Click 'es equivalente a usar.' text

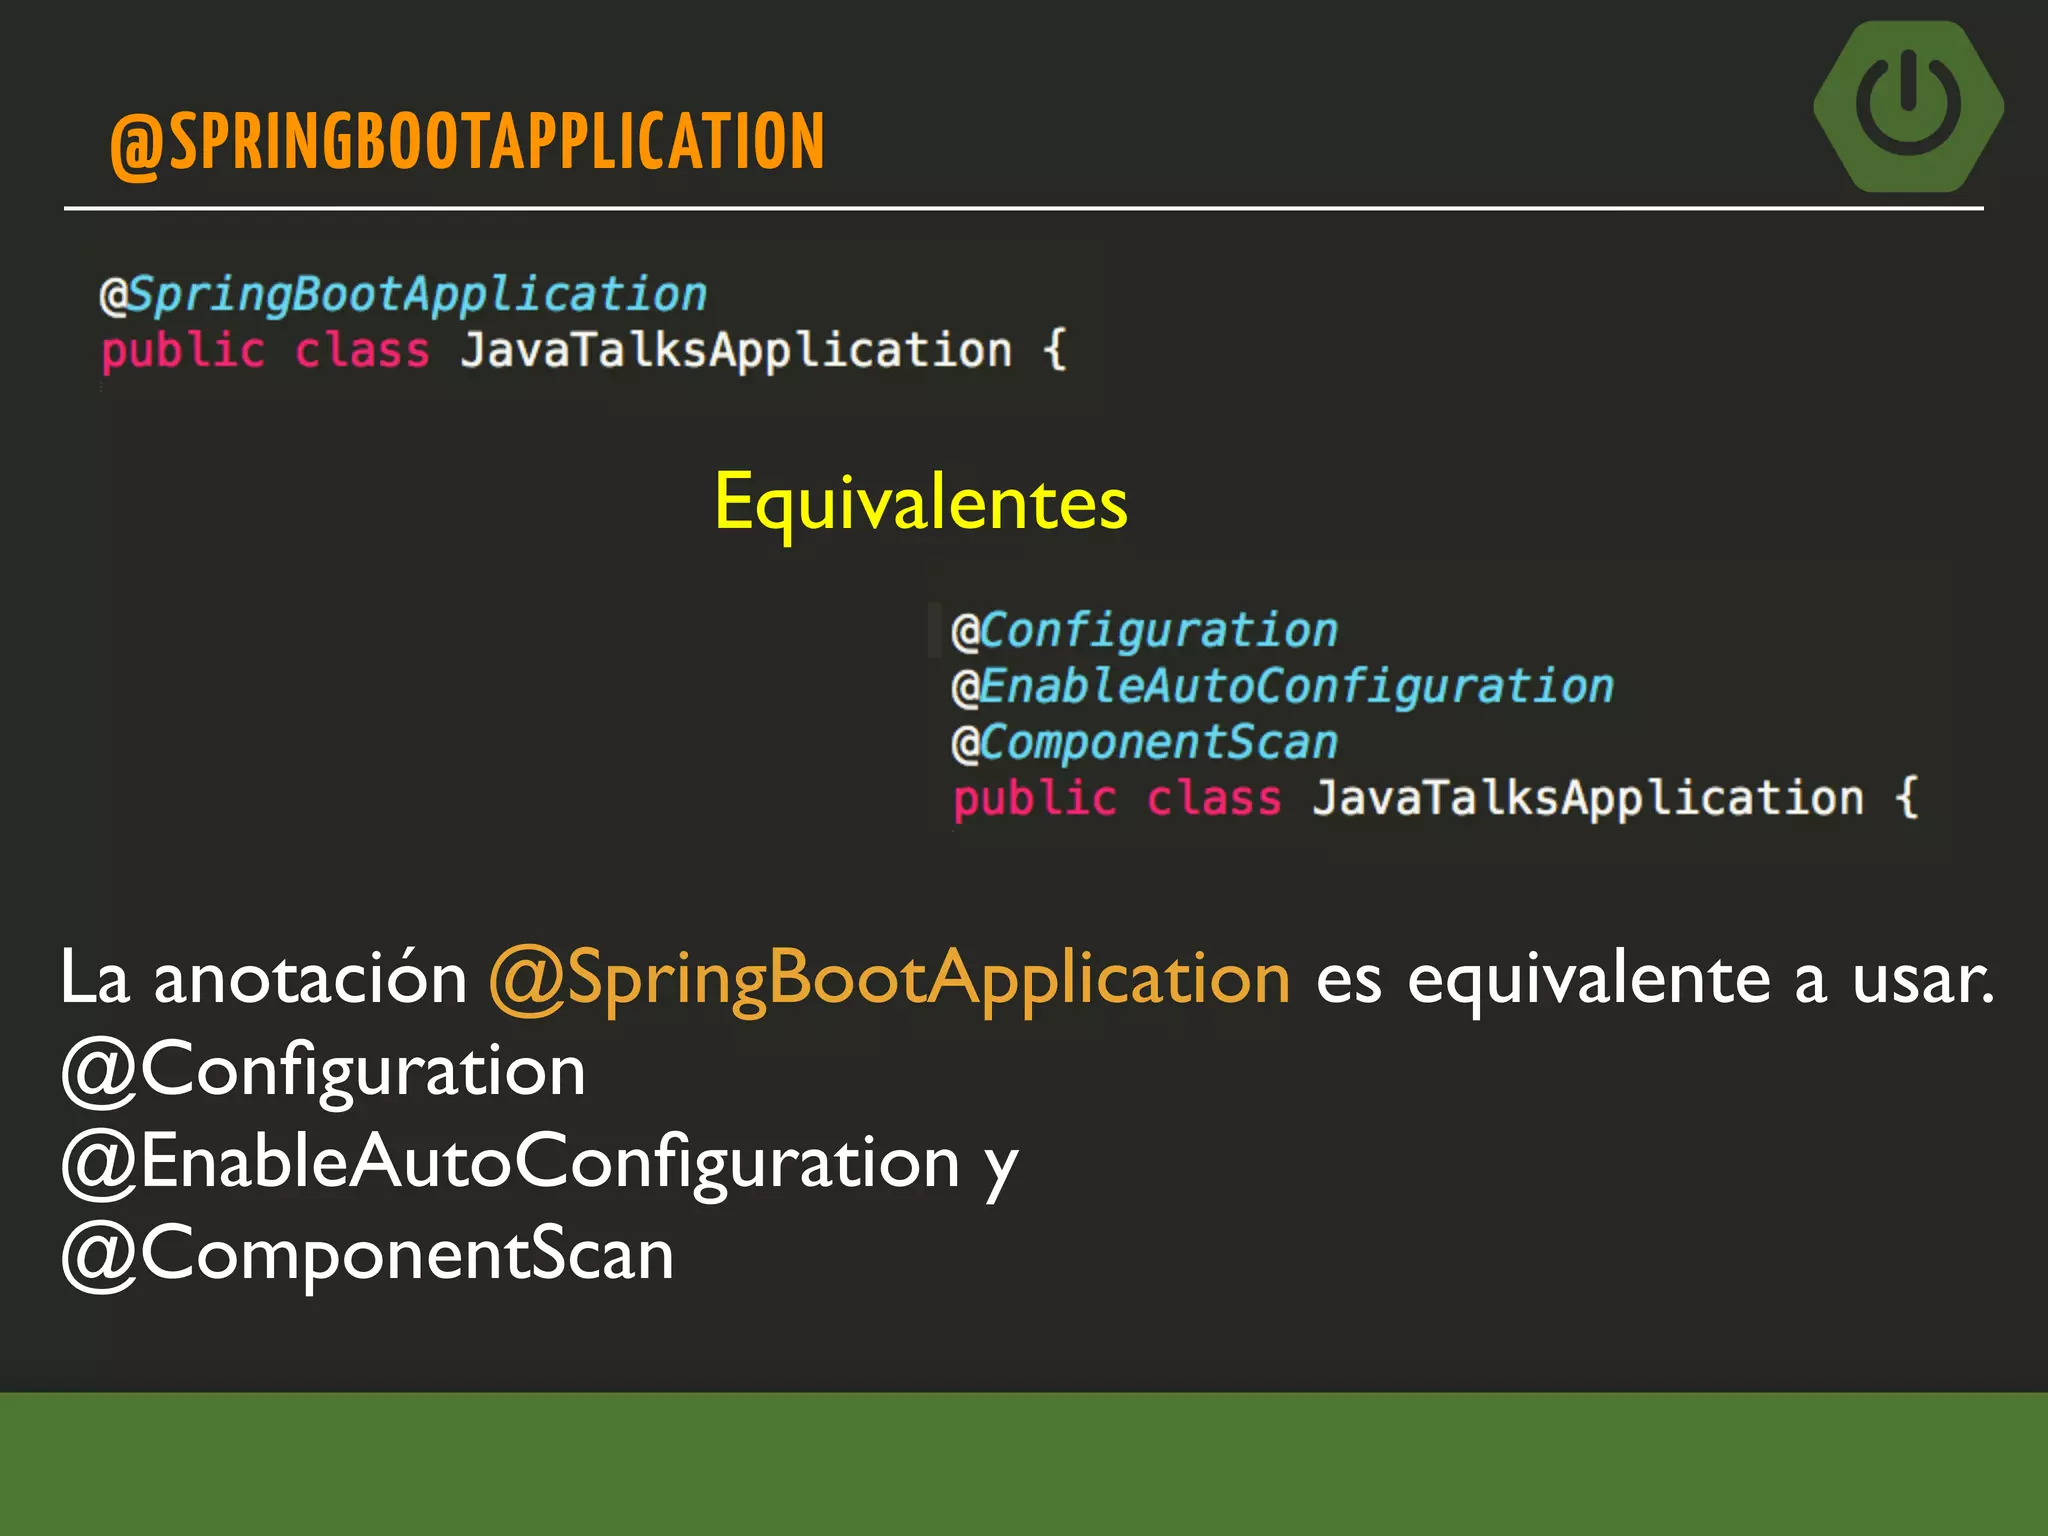pos(1655,980)
